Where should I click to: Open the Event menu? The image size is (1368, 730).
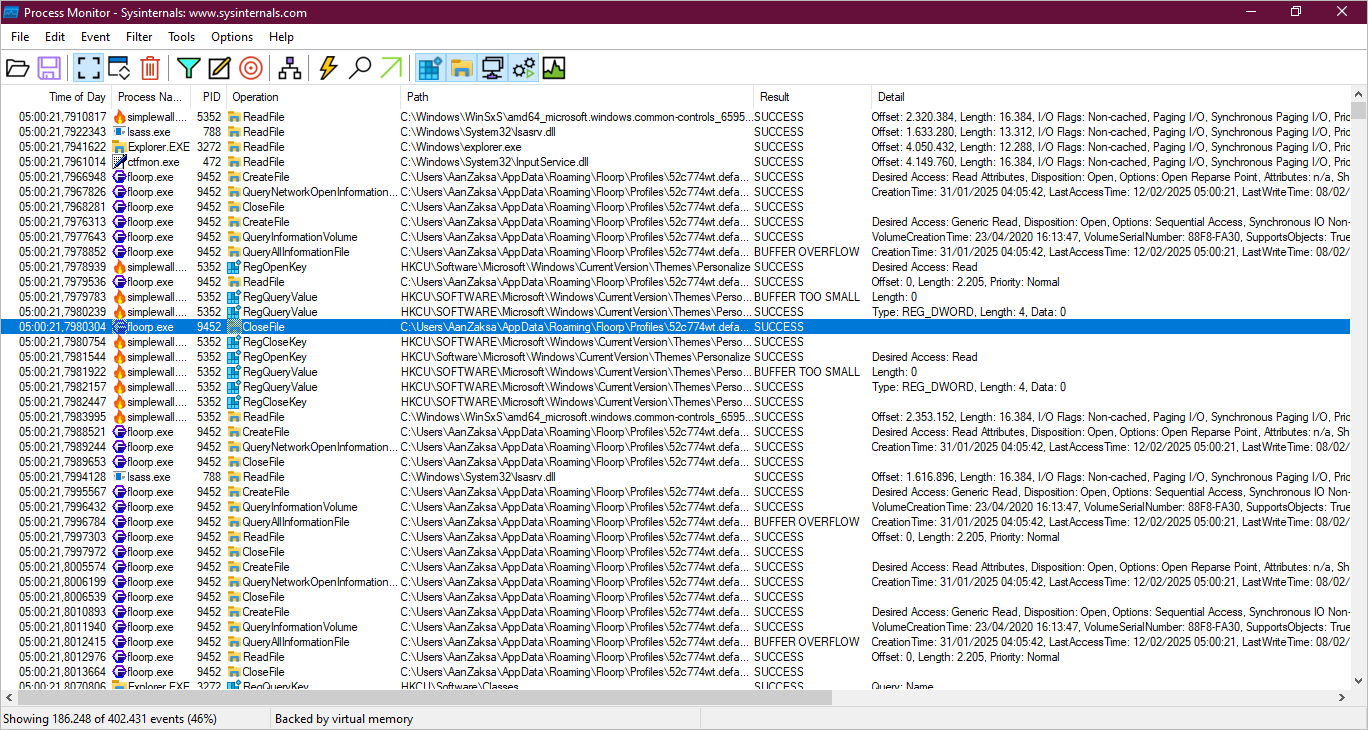(x=96, y=37)
